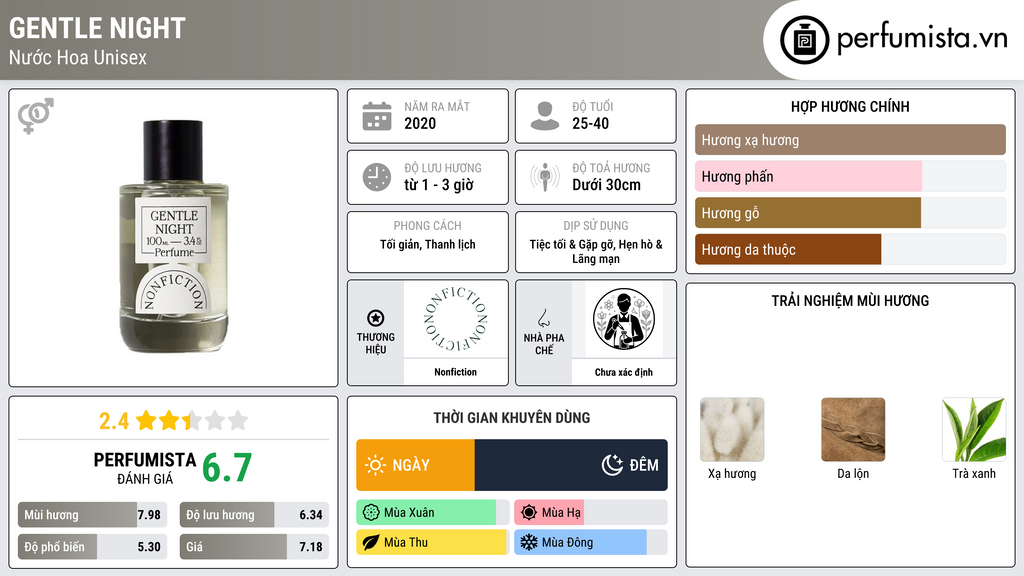Click the launch year value 2020
The image size is (1024, 576).
420,123
